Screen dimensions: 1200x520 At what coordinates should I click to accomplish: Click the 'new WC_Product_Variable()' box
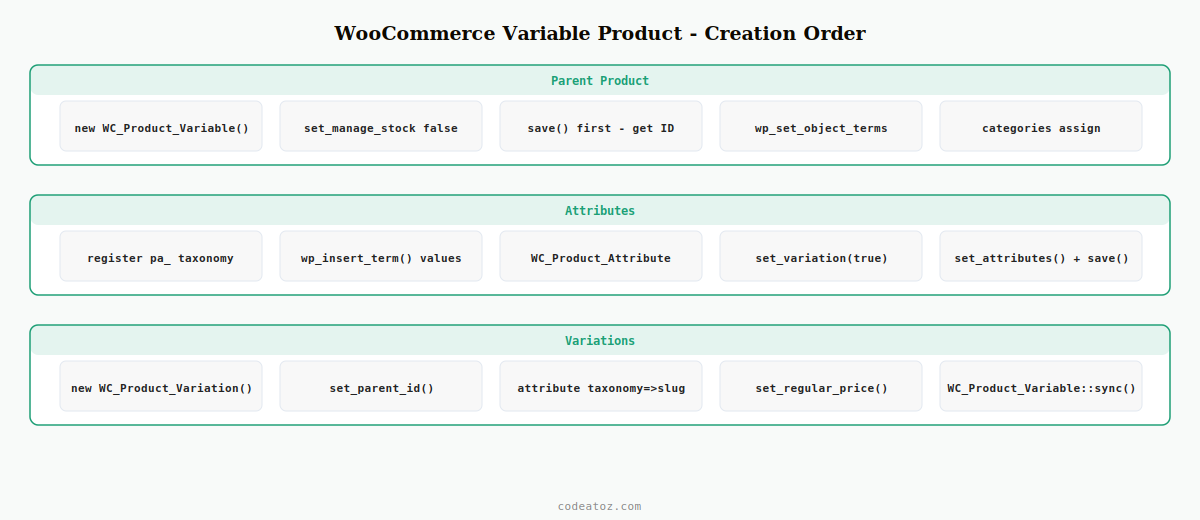click(x=161, y=126)
